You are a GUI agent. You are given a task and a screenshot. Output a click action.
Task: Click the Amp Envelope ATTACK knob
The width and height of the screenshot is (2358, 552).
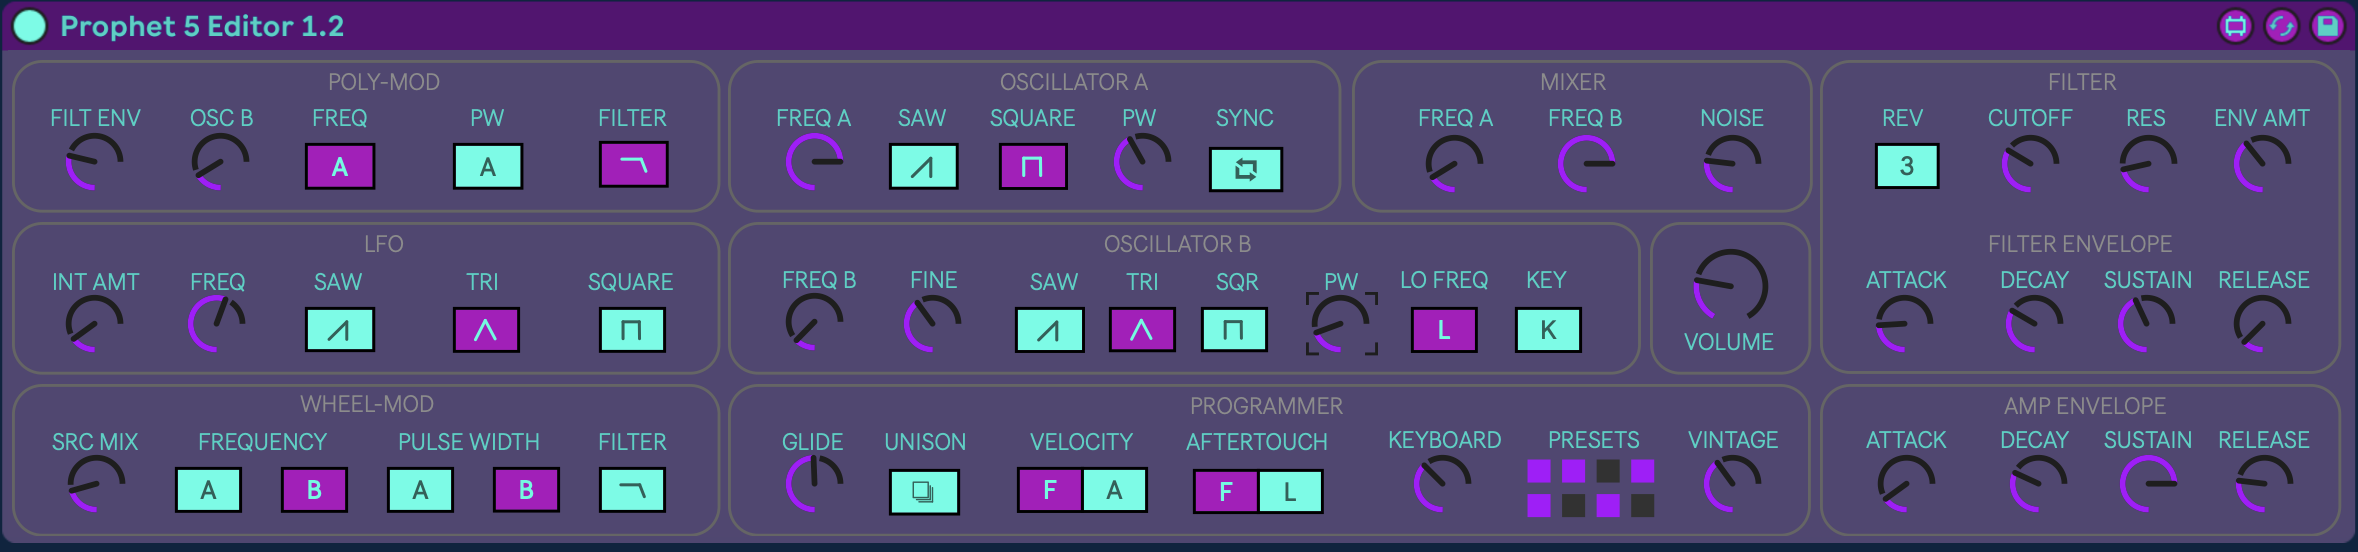[1907, 484]
